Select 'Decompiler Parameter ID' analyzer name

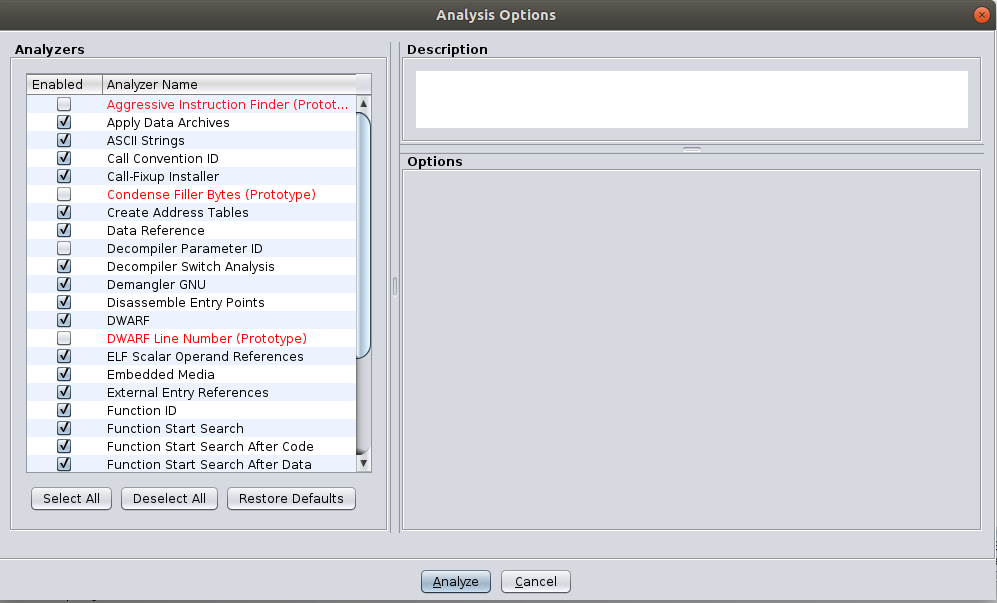point(184,249)
